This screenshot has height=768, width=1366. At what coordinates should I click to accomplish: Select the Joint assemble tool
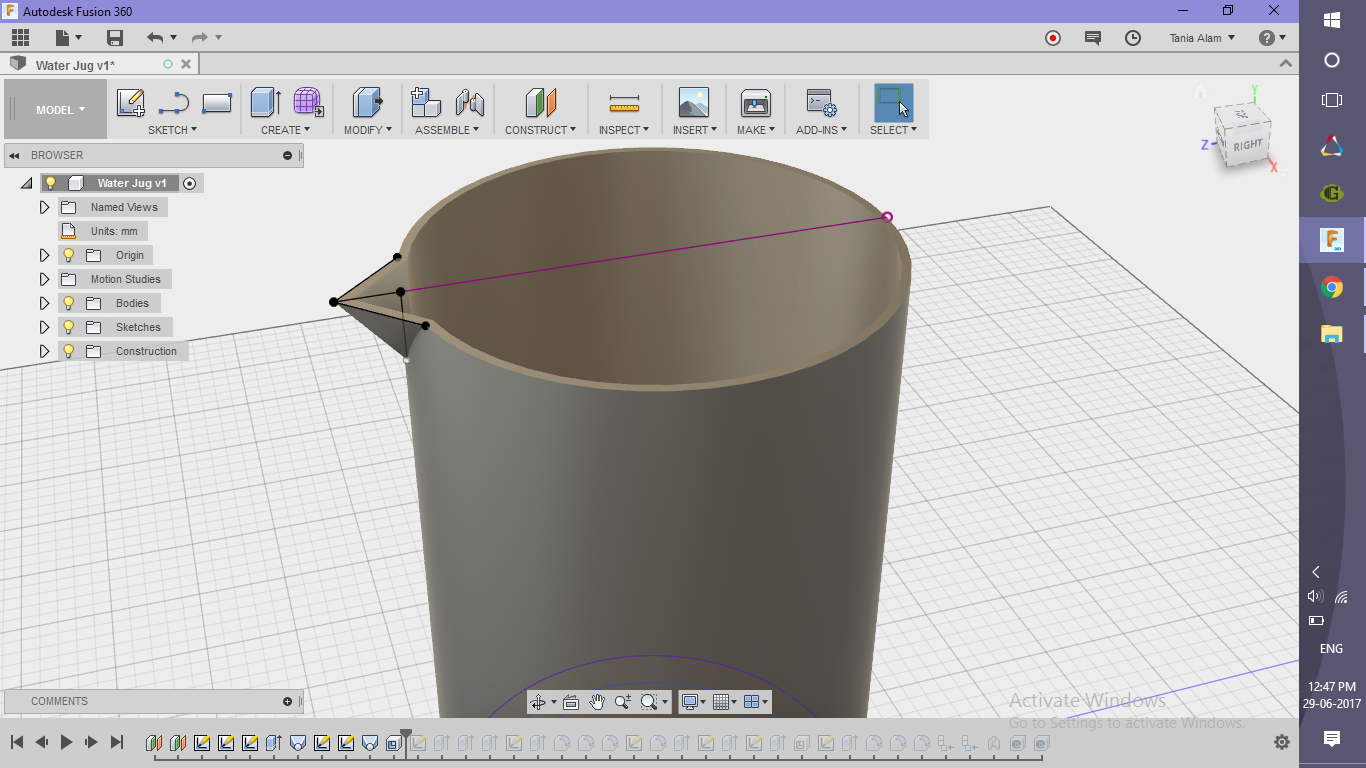[x=469, y=103]
